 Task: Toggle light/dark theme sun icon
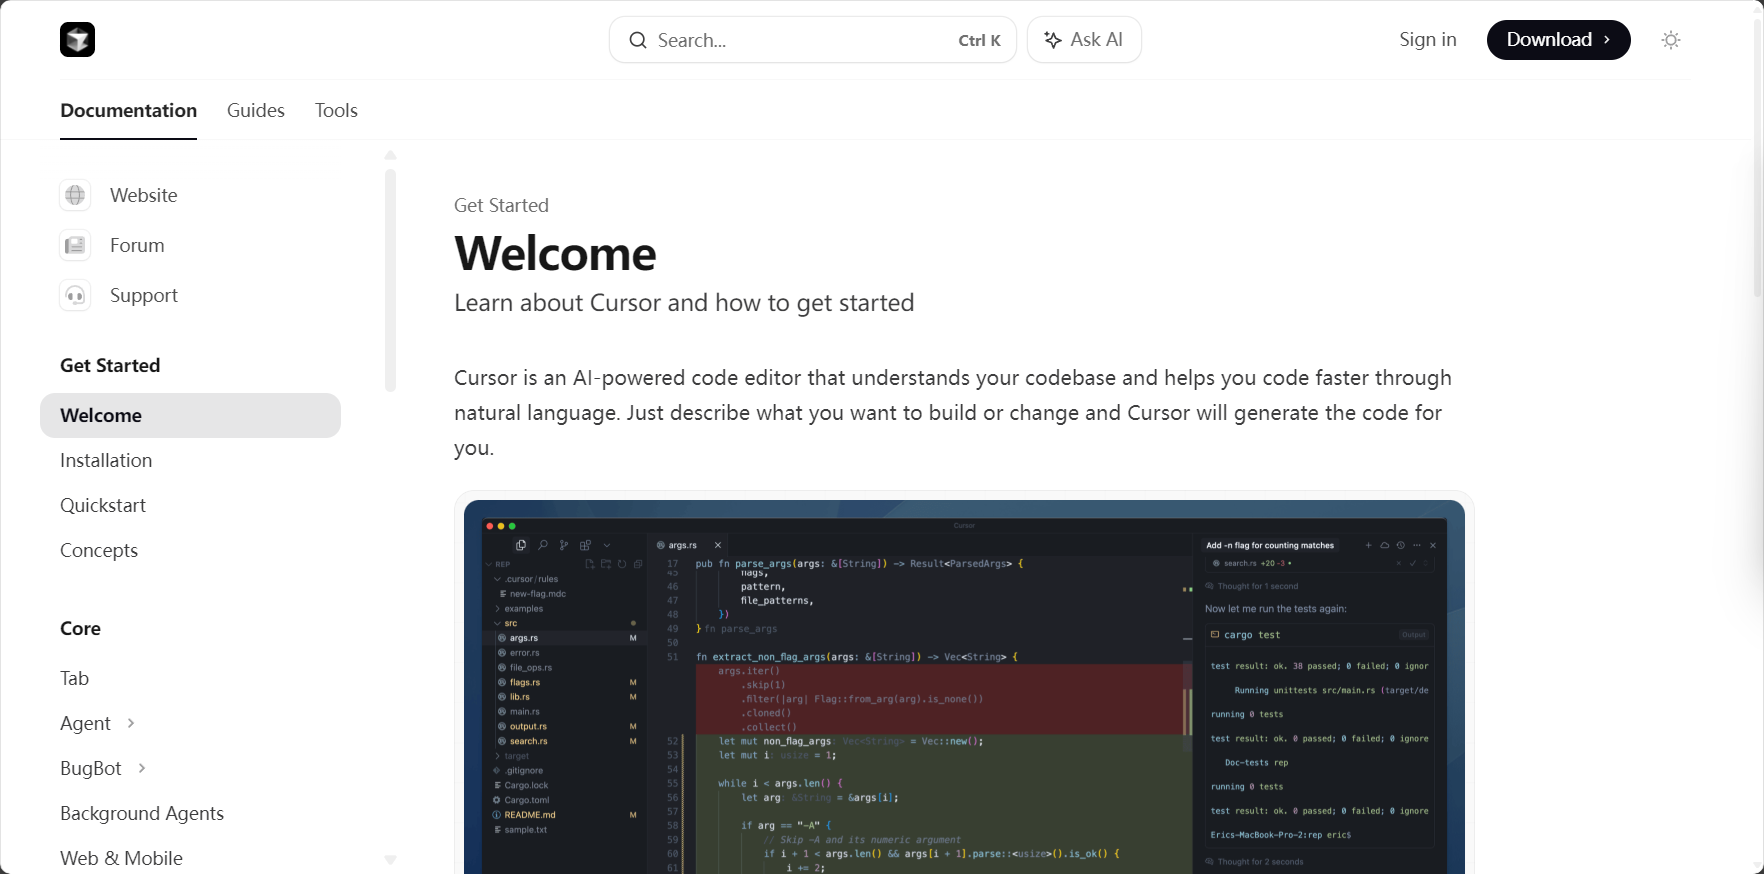click(x=1671, y=40)
